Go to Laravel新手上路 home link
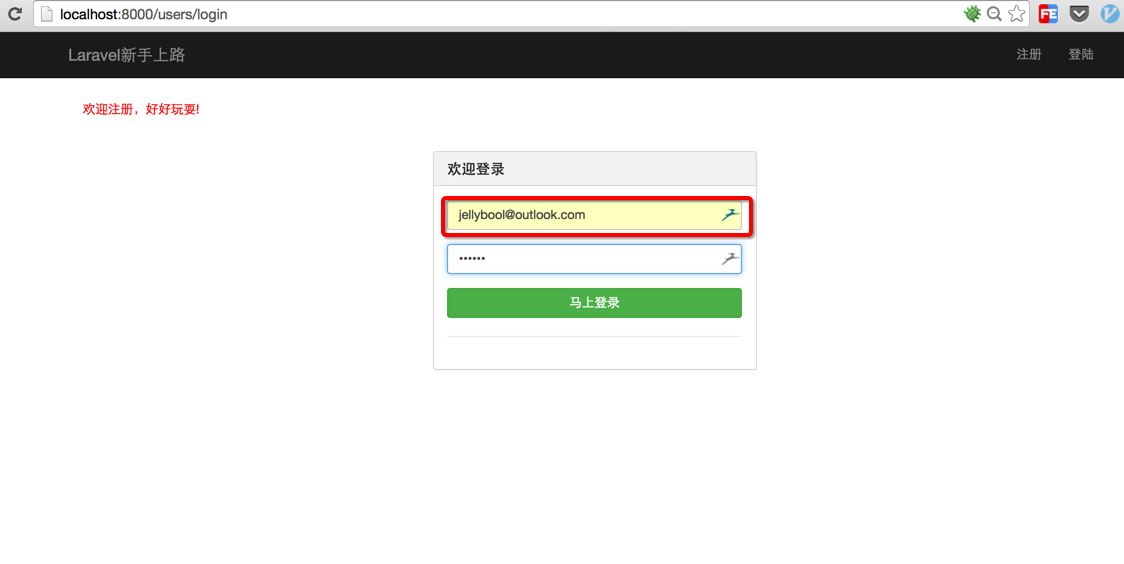Viewport: 1124px width, 564px height. pyautogui.click(x=126, y=55)
